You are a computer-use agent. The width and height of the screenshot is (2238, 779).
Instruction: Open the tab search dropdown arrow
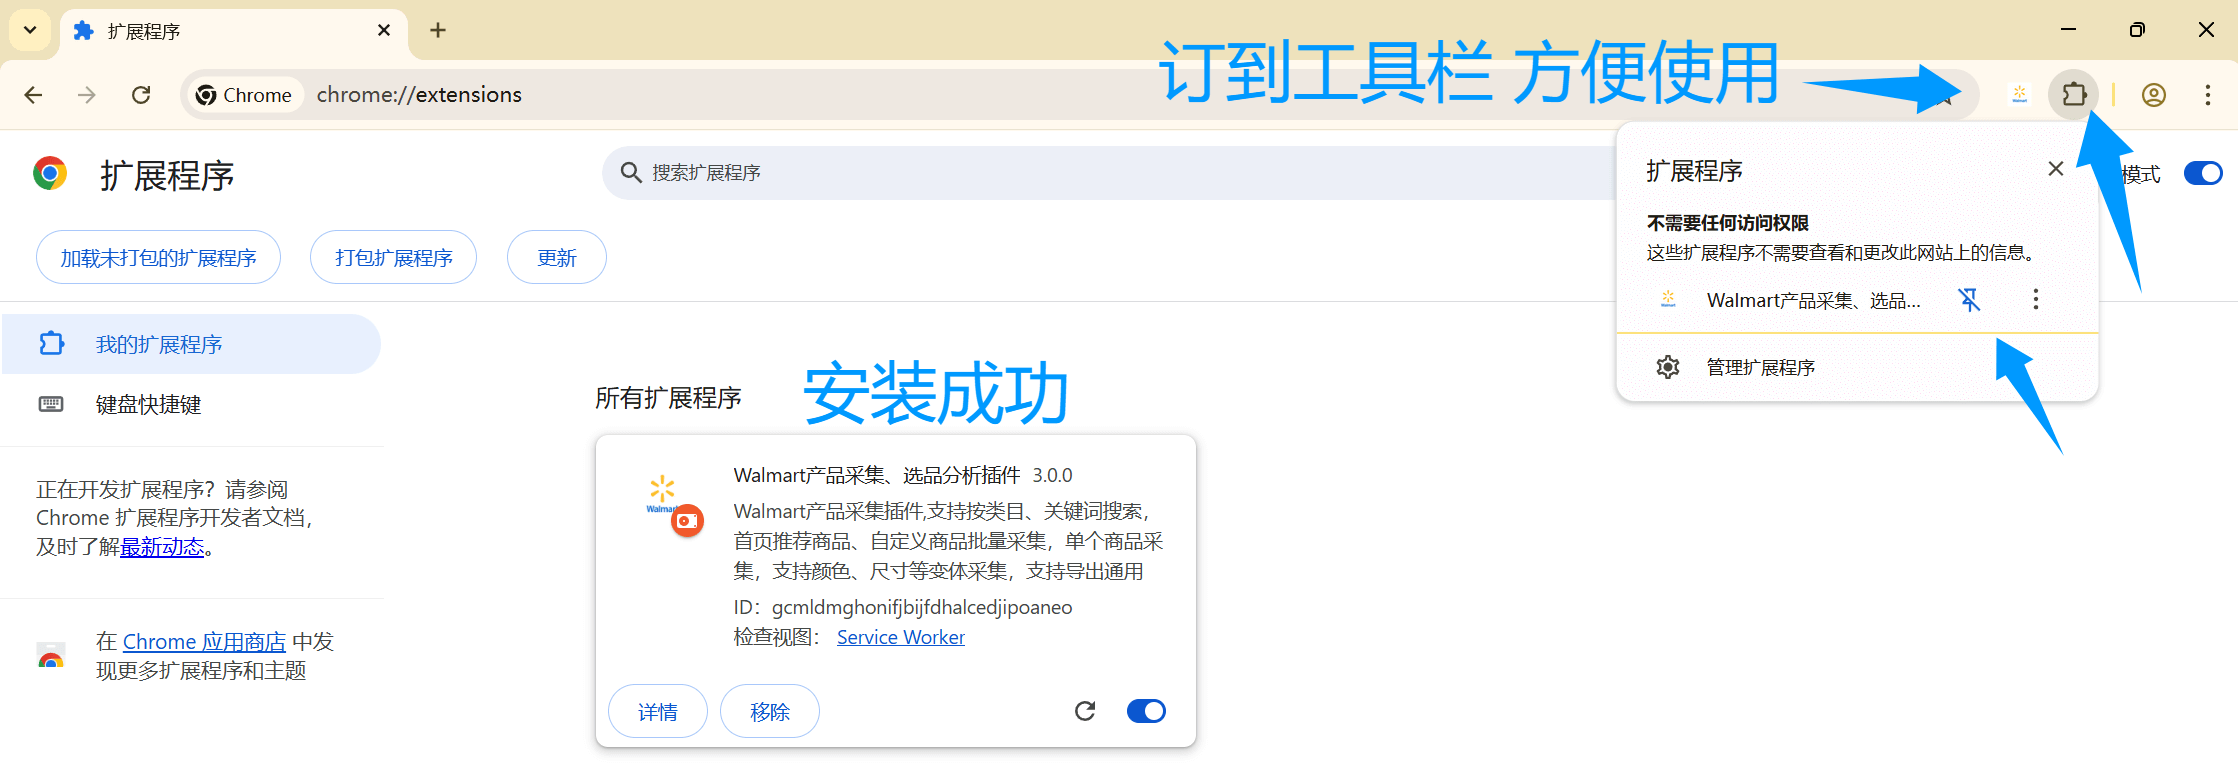pos(30,30)
